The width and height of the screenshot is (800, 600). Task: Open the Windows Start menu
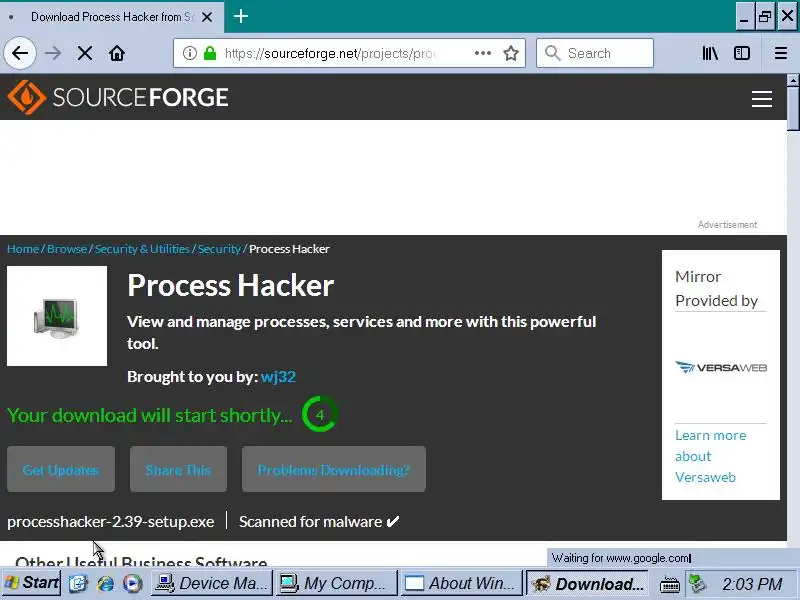point(32,583)
